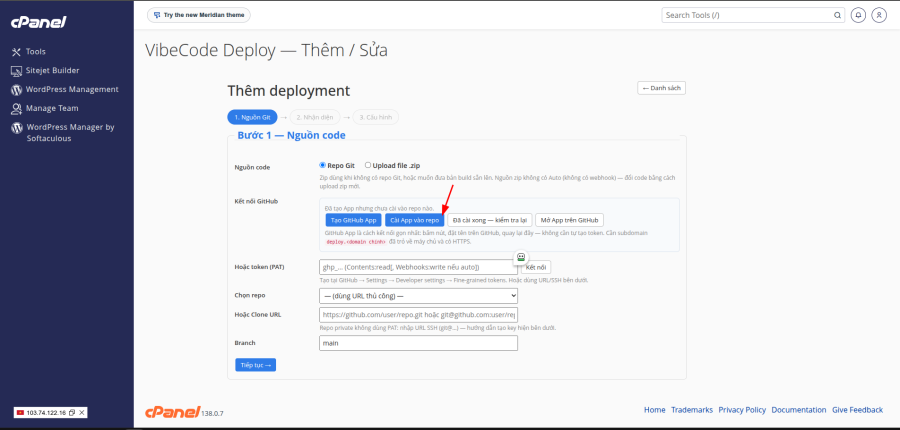Open Manage Team menu item
Screen dimensions: 900x430
click(x=52, y=109)
